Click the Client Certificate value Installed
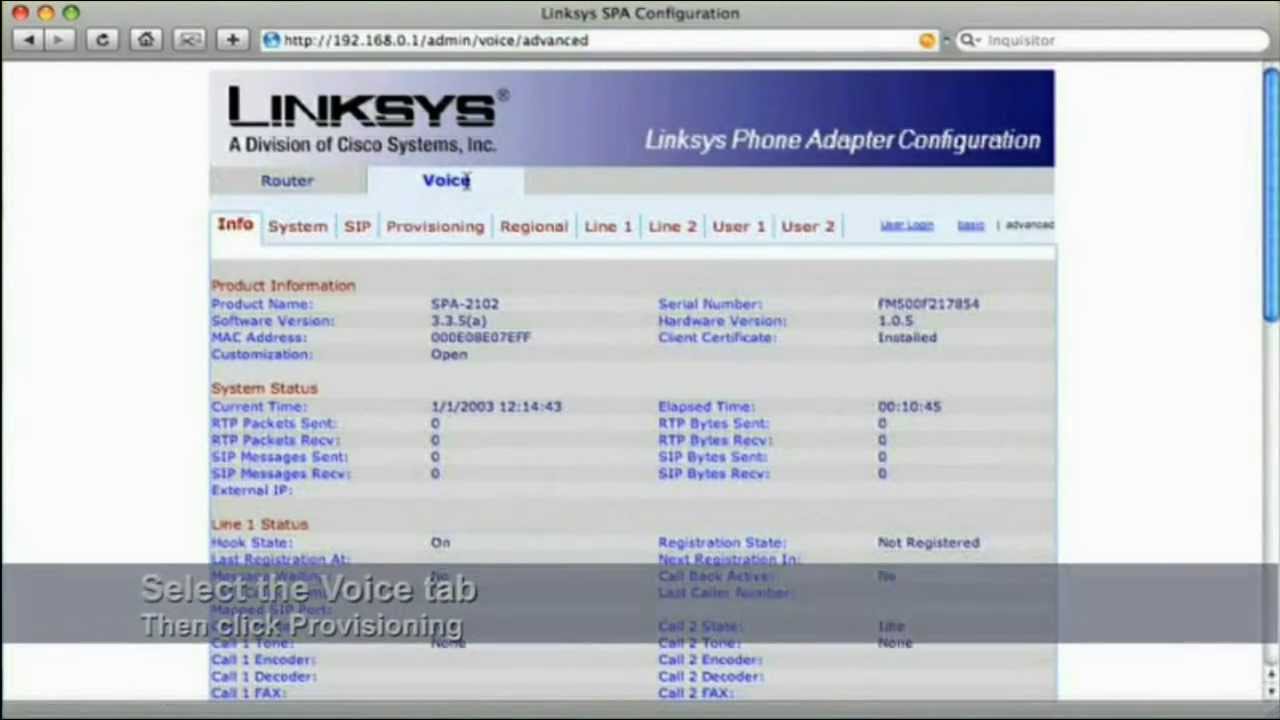This screenshot has width=1280, height=720. pos(907,338)
